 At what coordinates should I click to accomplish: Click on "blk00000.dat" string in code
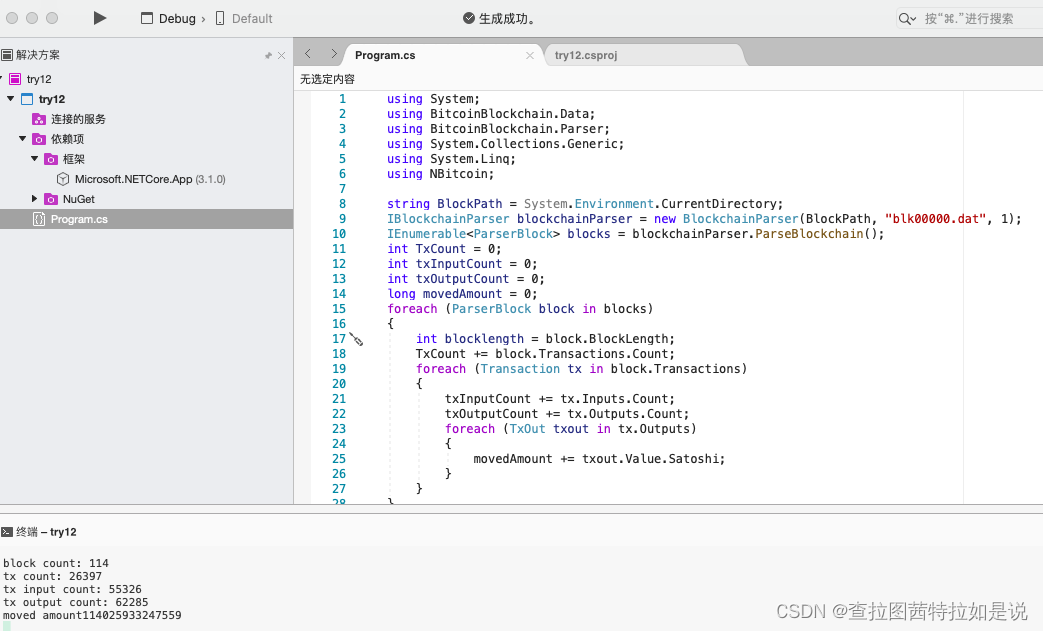[x=935, y=219]
